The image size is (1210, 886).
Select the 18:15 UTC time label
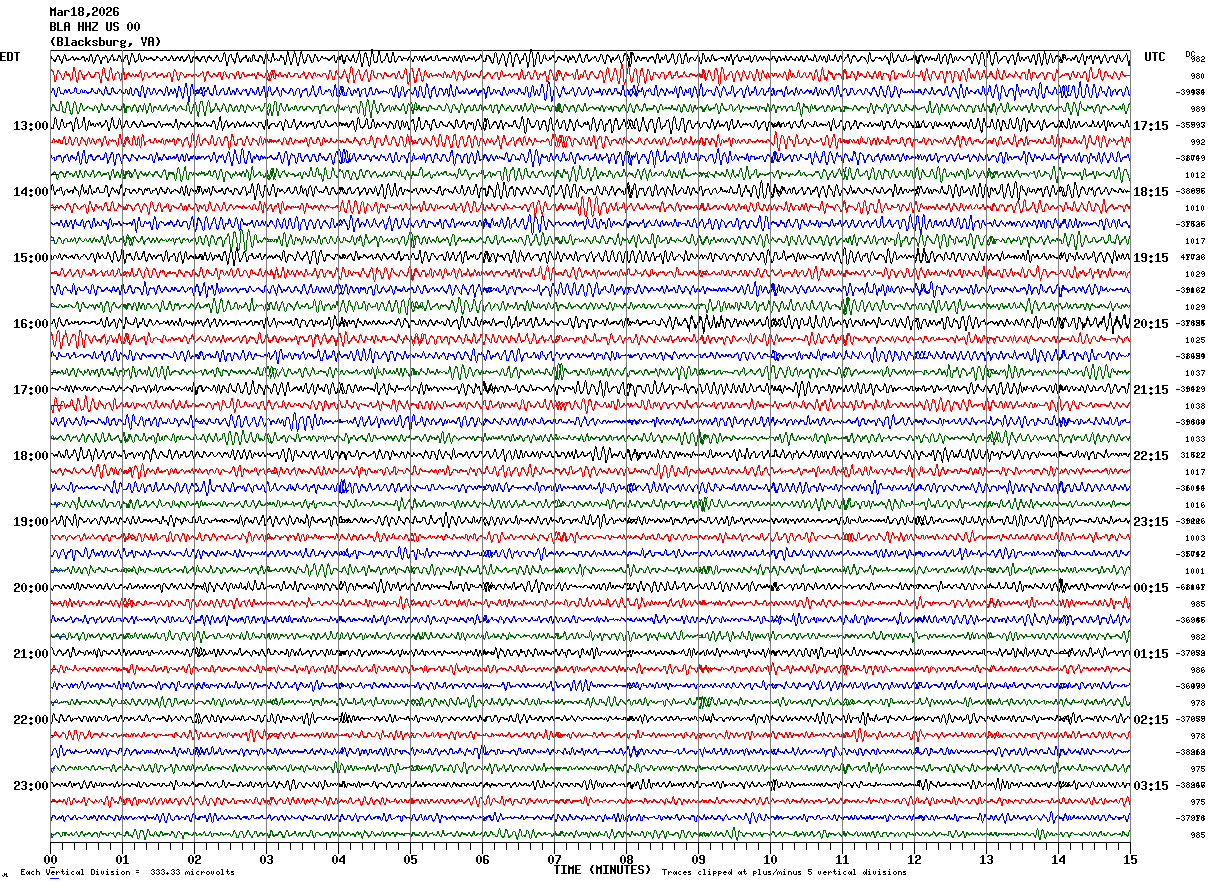1151,192
